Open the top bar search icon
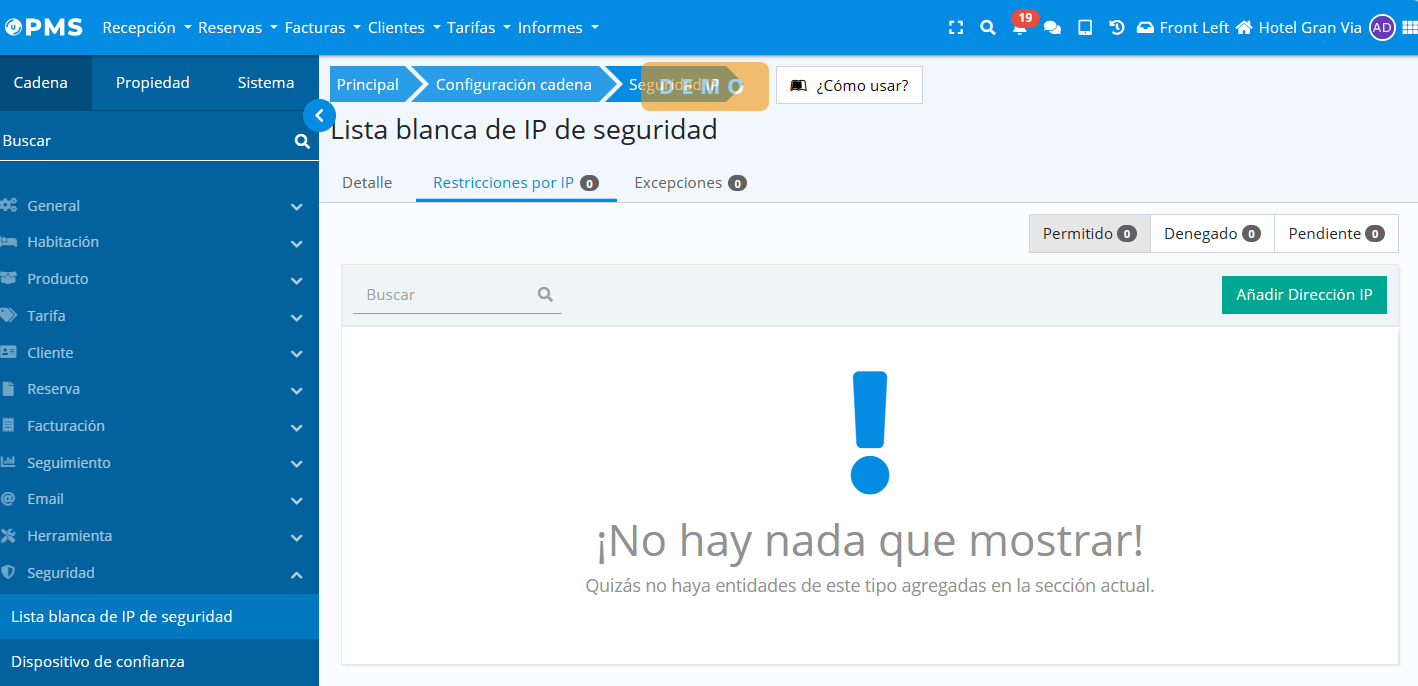 [x=987, y=28]
